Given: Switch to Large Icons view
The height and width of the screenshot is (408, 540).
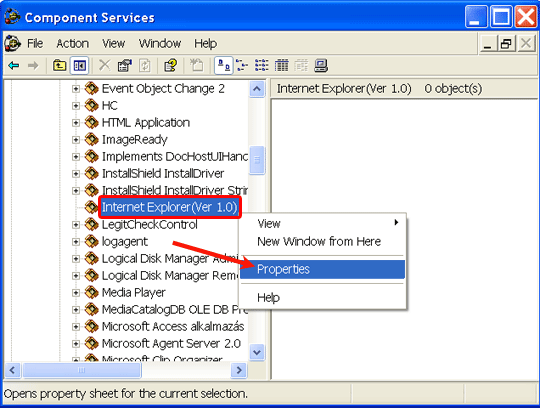Looking at the screenshot, I should pyautogui.click(x=224, y=65).
